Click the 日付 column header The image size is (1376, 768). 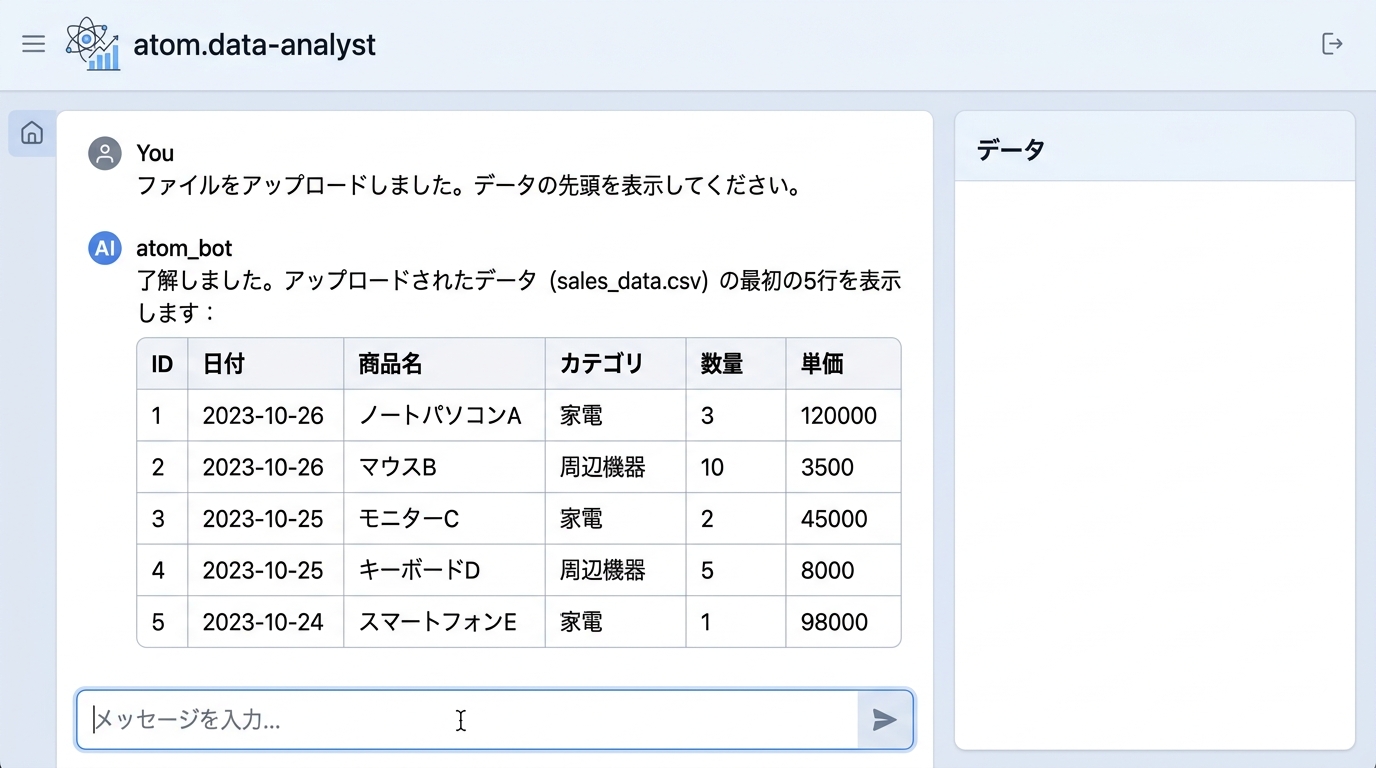223,364
